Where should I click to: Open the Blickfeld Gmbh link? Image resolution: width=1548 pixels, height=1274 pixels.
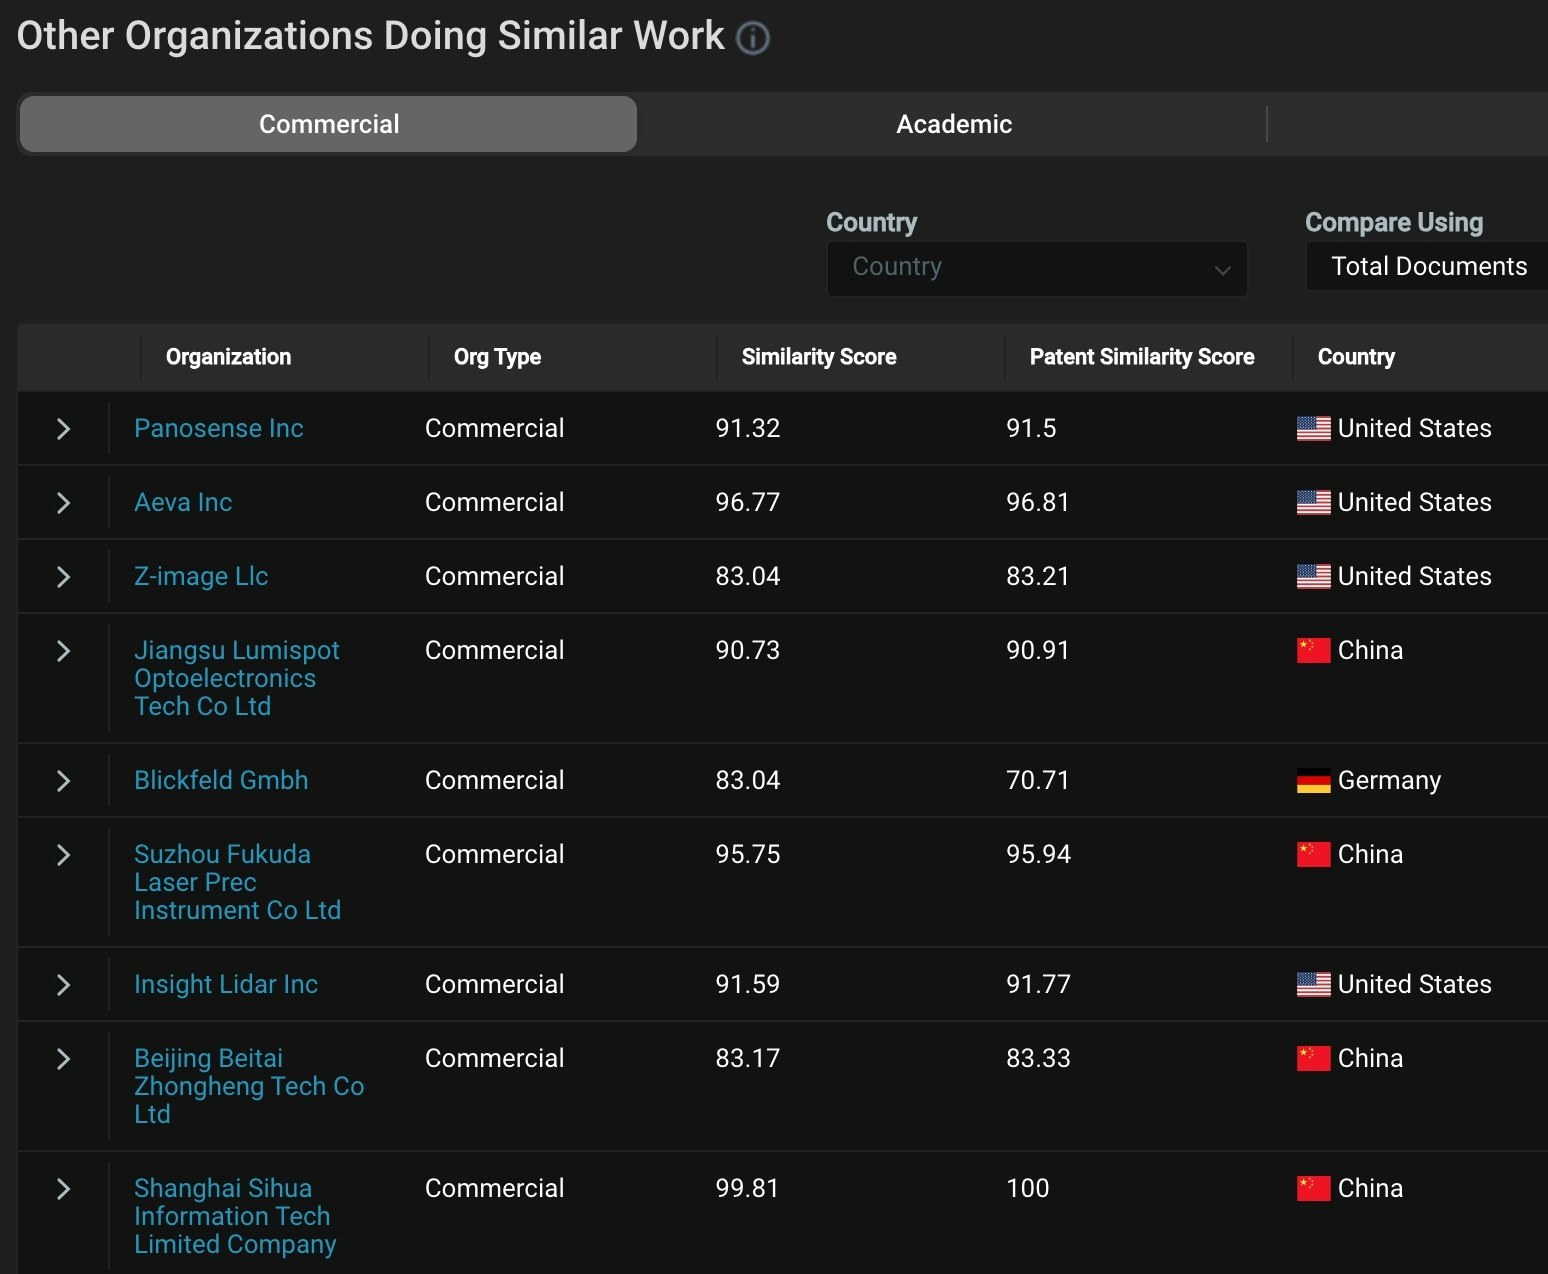221,780
